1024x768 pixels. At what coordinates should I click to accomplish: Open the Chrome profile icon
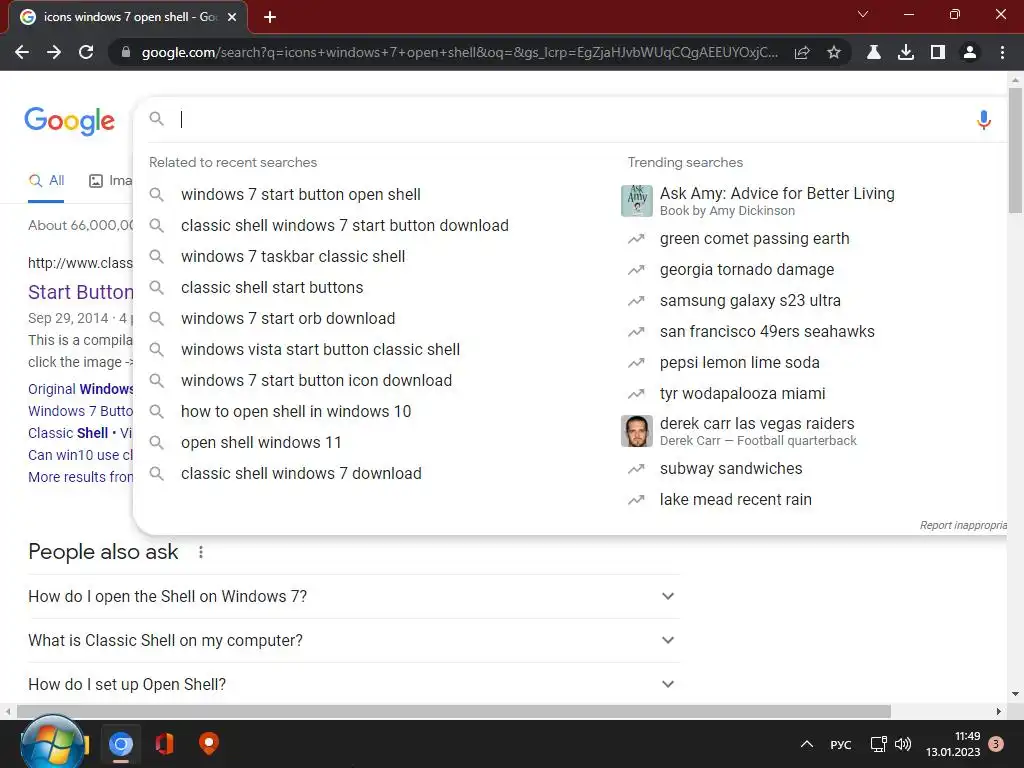[970, 52]
